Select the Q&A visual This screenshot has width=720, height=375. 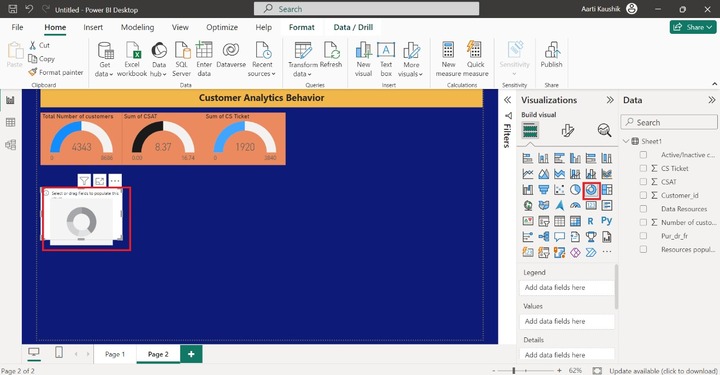(559, 237)
